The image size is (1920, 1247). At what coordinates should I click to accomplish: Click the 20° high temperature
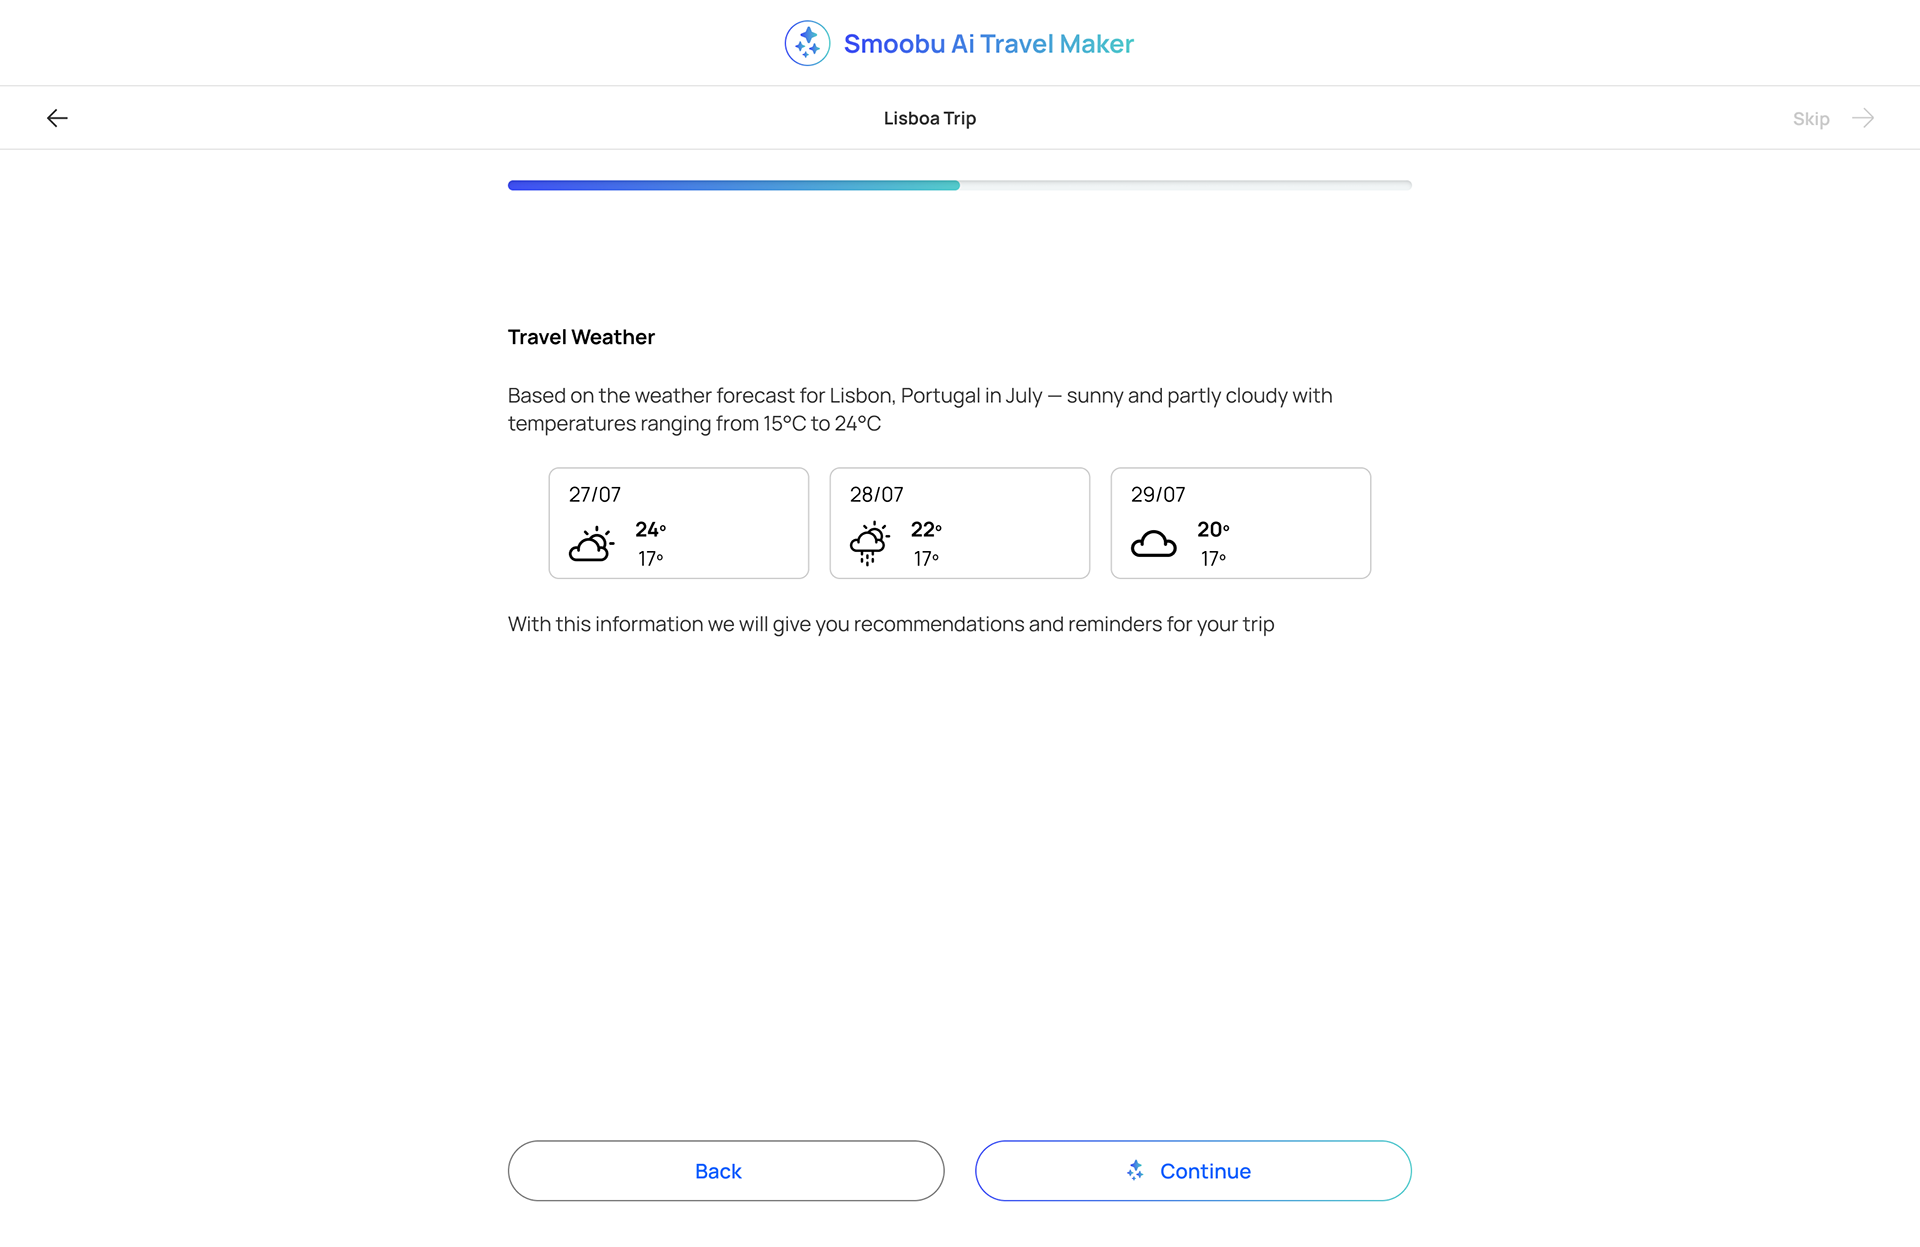1213,529
